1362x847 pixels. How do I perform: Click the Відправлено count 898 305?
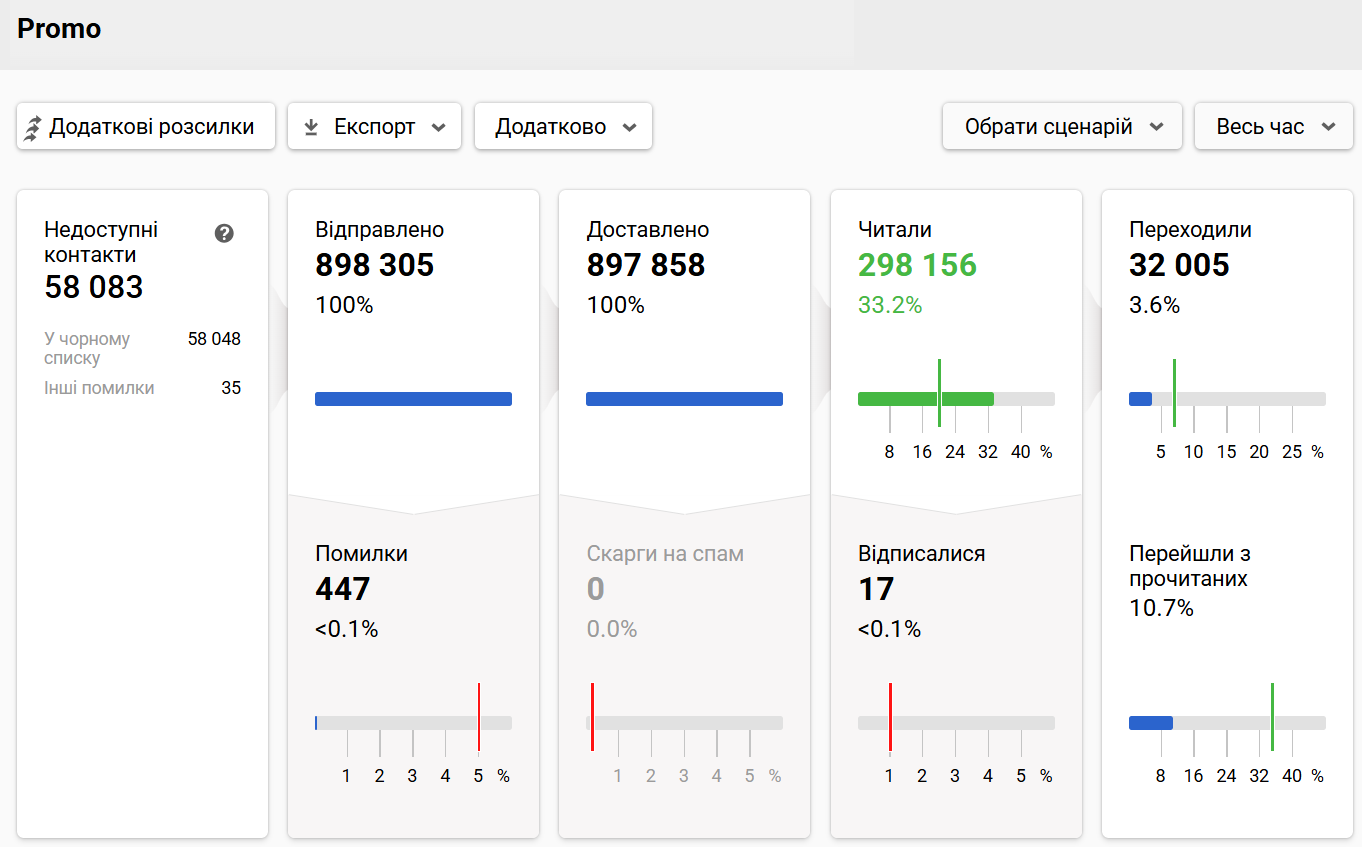[375, 265]
